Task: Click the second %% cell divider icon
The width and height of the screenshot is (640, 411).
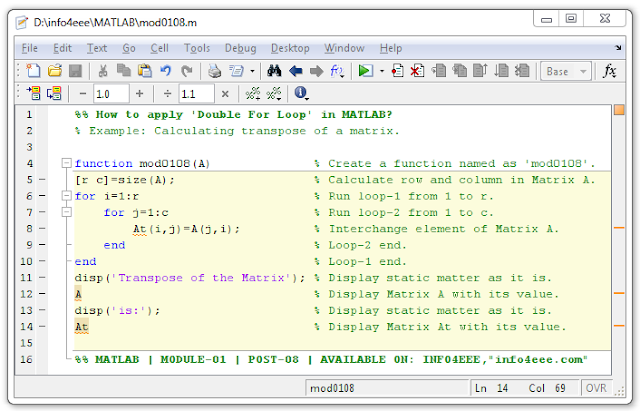Action: 274,93
